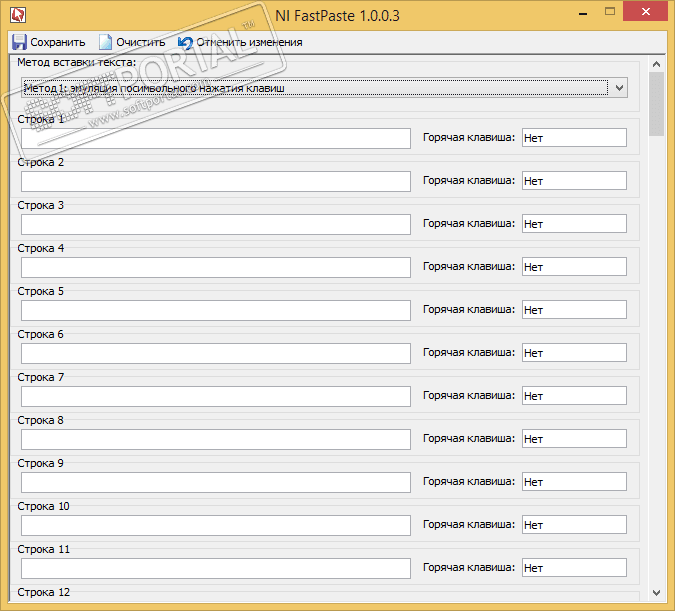
Task: Click the Отменить изменения undo arrow icon
Action: click(185, 43)
